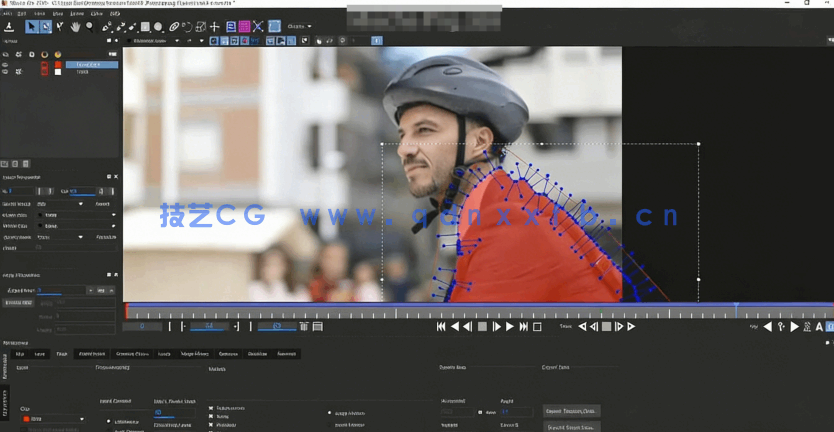Open the dropdown in the top toolbar
Viewport: 834px width, 432px height.
click(299, 26)
